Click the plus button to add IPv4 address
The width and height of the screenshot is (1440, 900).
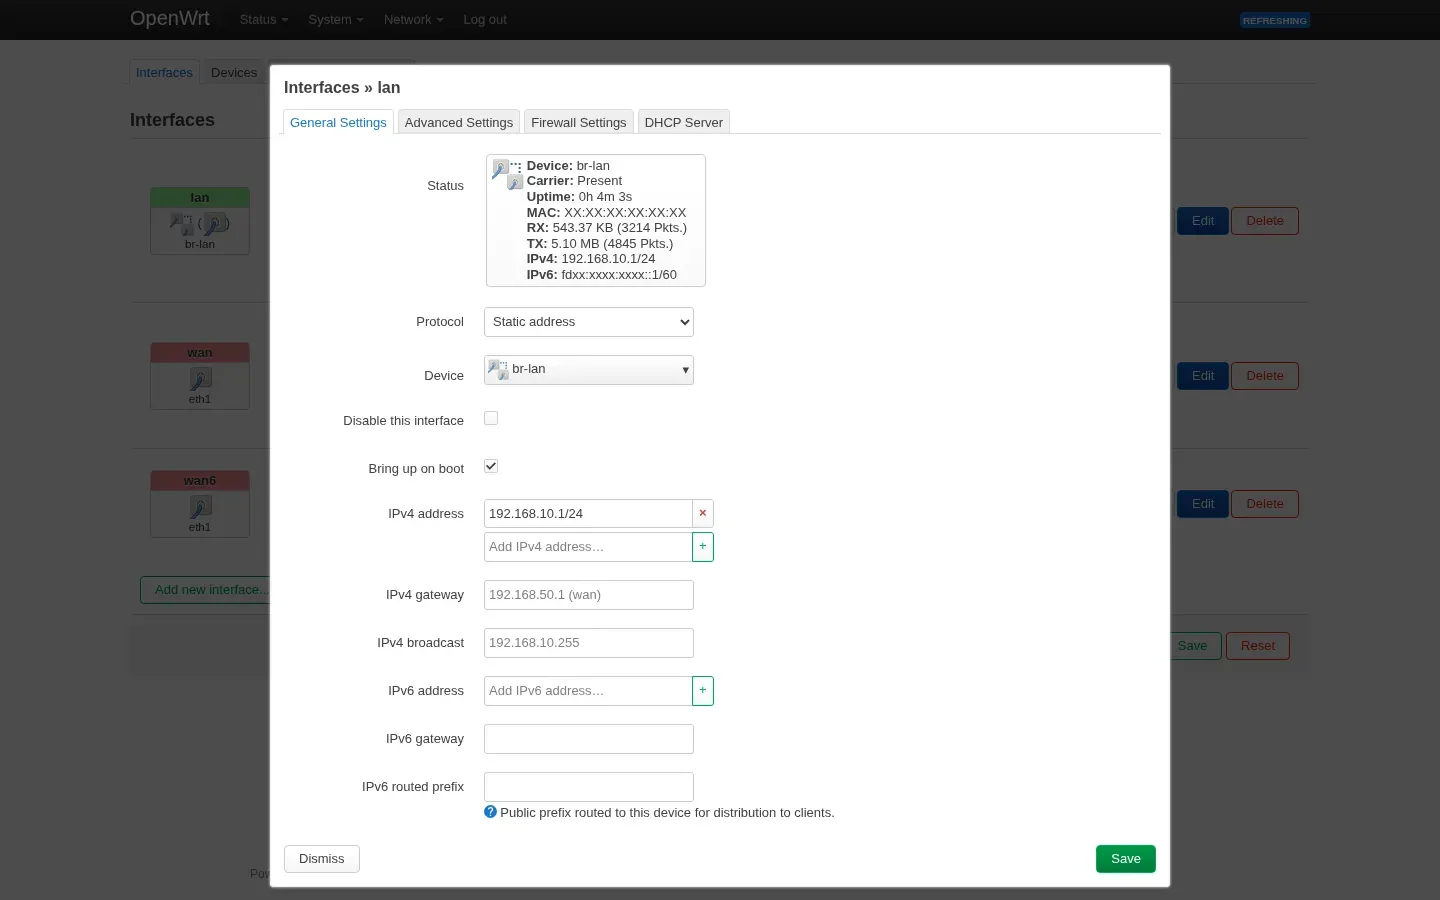tap(703, 547)
